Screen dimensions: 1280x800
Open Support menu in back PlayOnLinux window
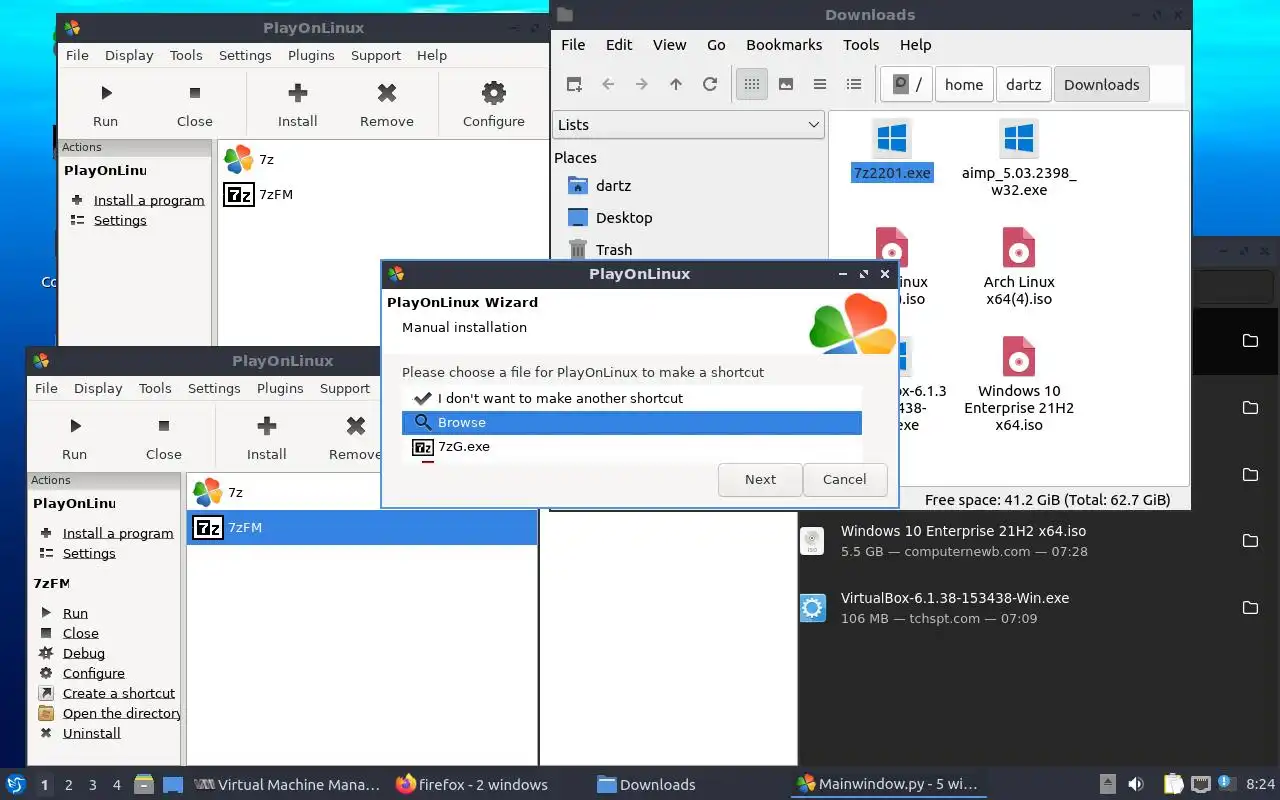[376, 56]
